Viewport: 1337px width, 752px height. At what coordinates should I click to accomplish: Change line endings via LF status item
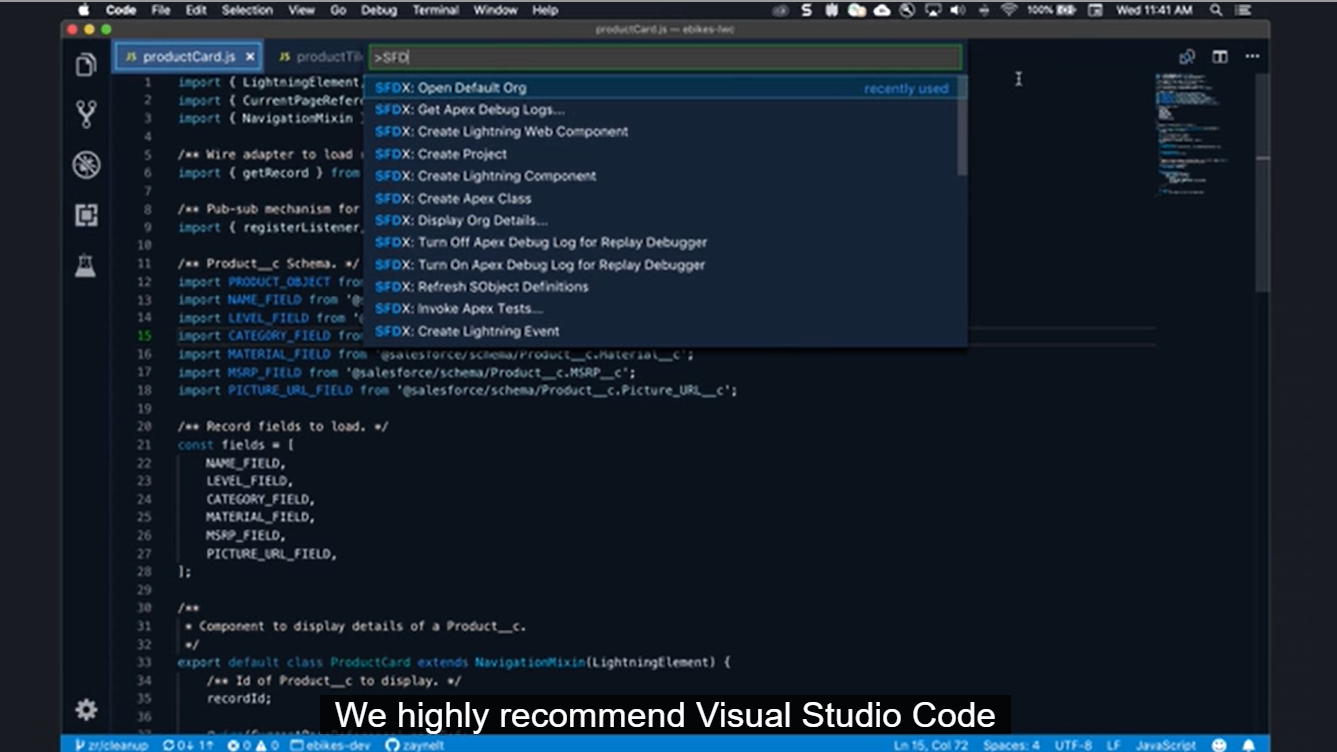[1113, 744]
